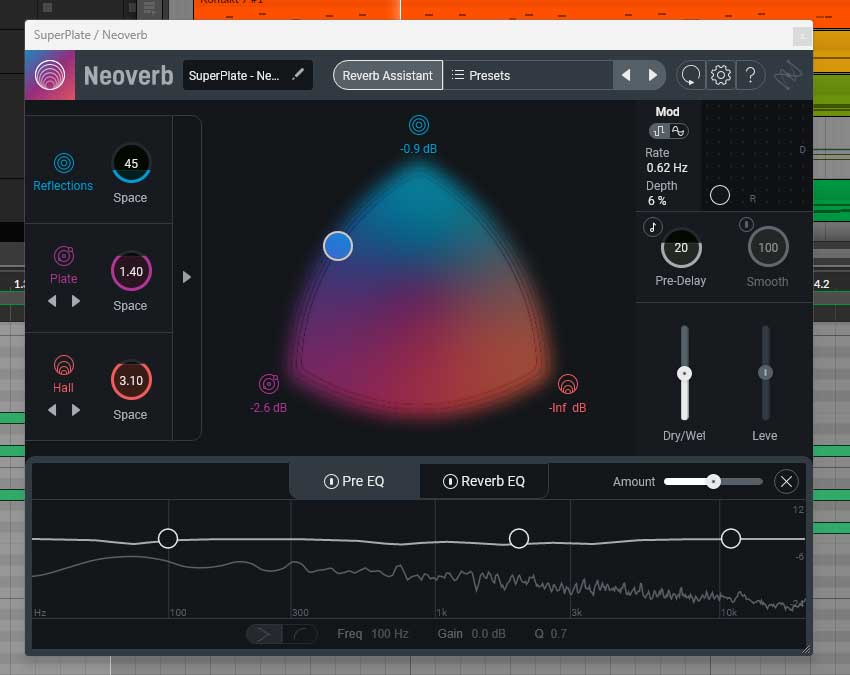Open Reverb Assistant
Screen dimensions: 850x675
tap(388, 75)
